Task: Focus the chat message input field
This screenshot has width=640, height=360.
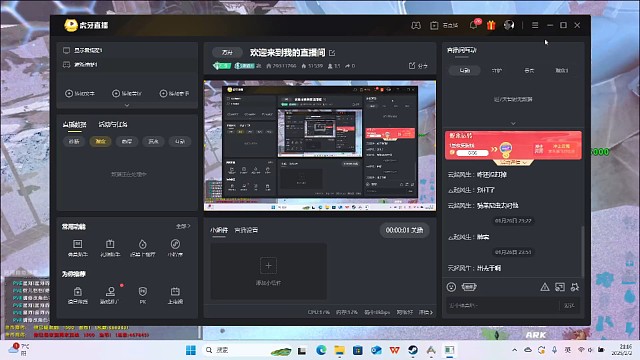Action: [x=502, y=305]
